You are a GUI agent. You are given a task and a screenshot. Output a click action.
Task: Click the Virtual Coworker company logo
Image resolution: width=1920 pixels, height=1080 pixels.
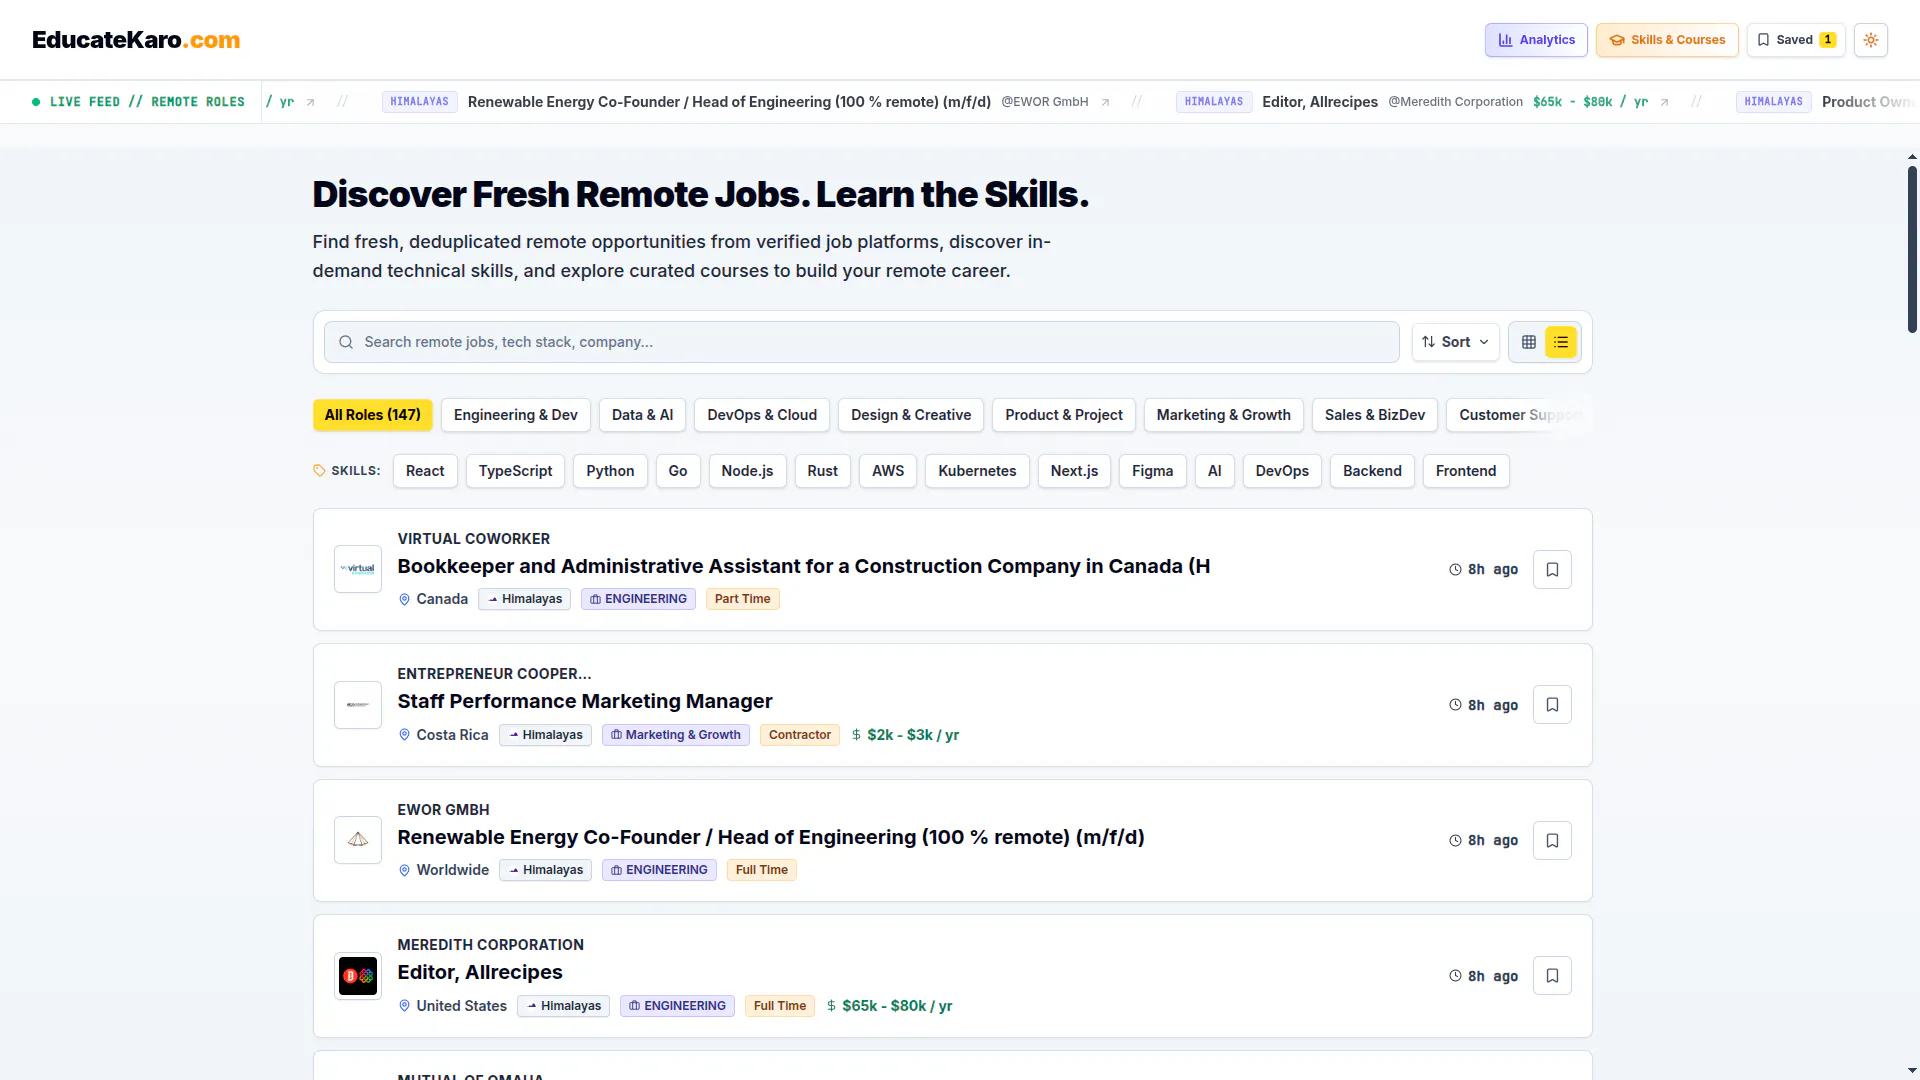358,569
